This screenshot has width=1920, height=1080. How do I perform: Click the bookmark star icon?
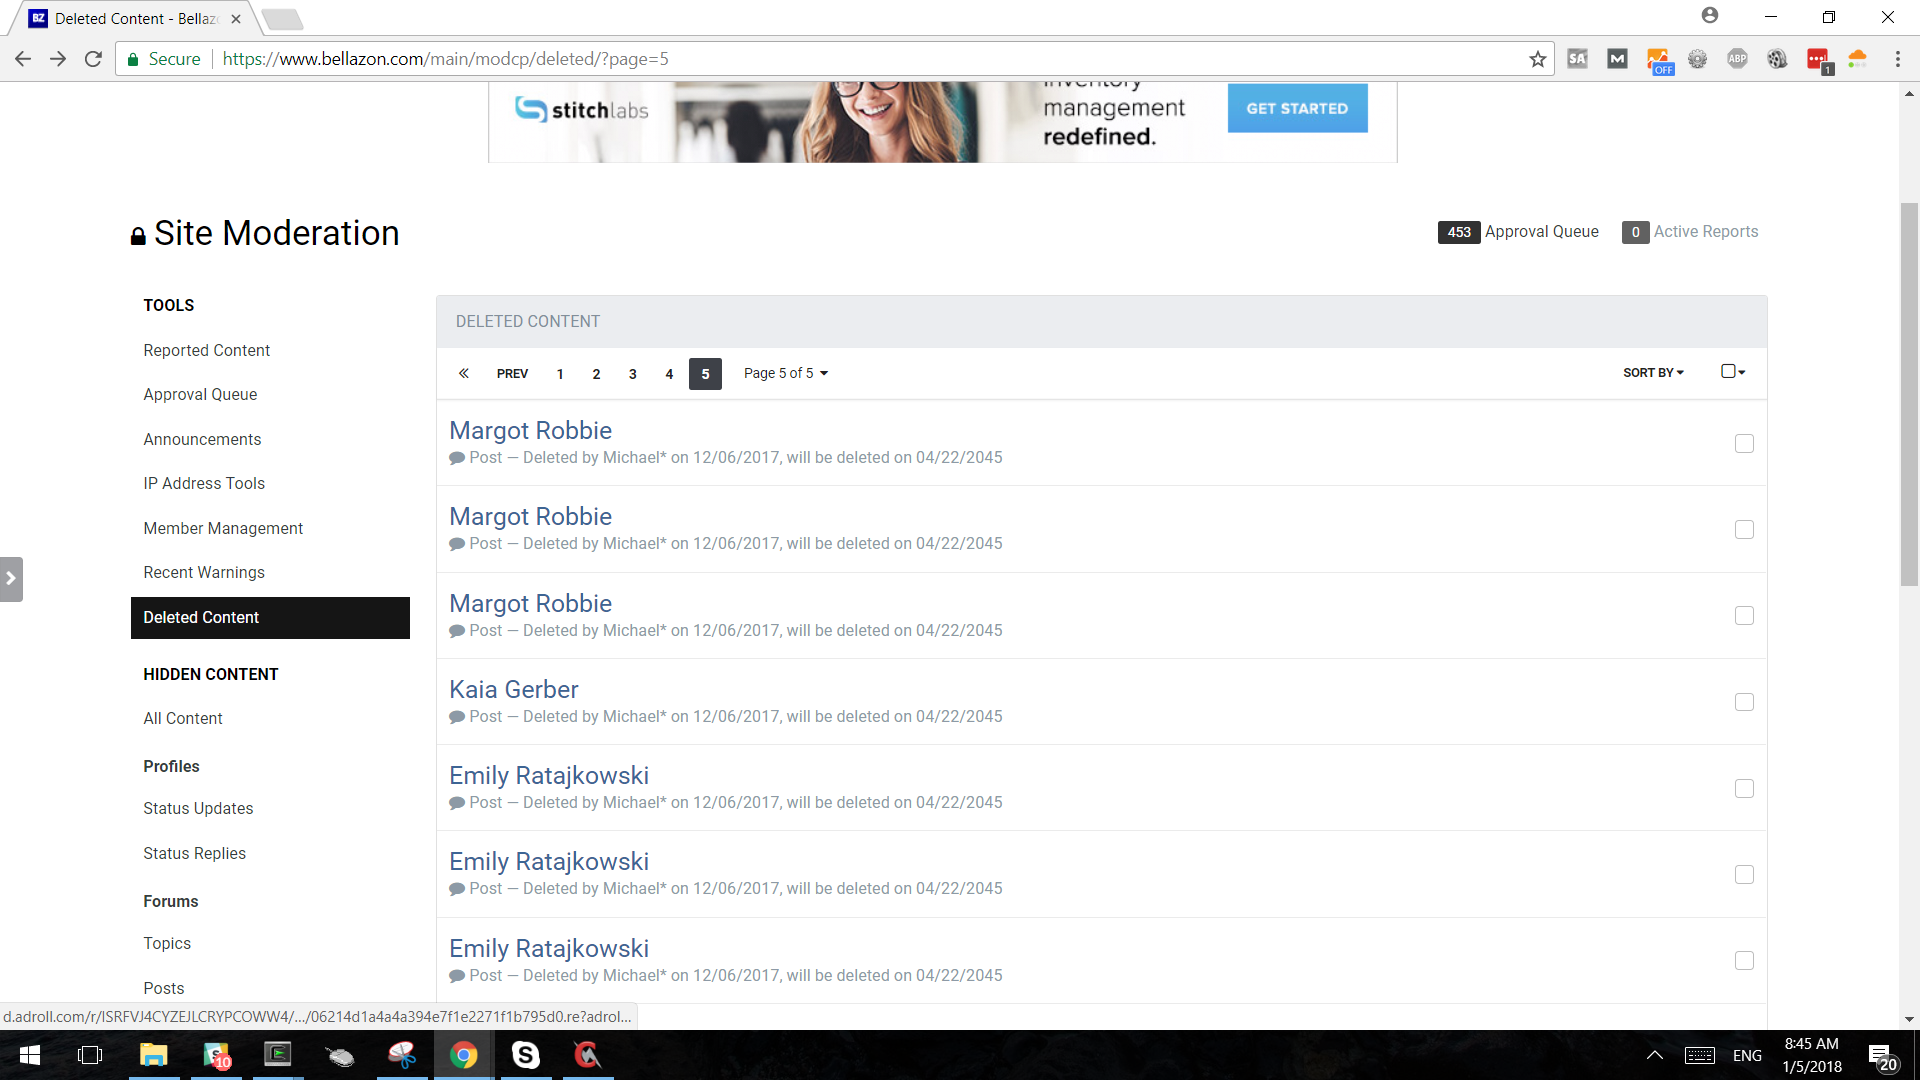pyautogui.click(x=1537, y=59)
